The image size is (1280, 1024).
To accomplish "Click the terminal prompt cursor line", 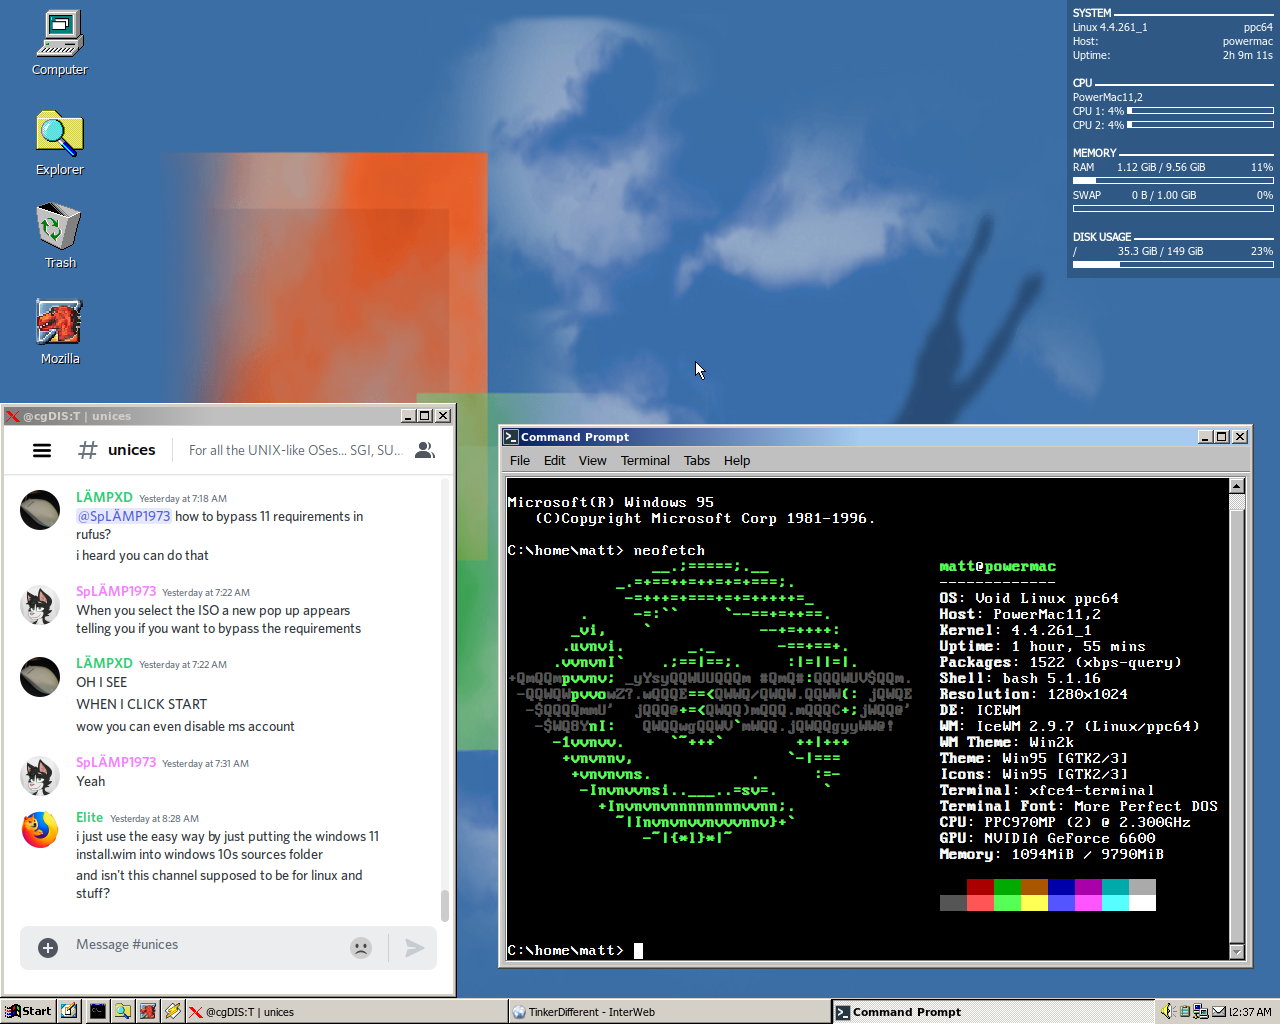I will (x=575, y=950).
